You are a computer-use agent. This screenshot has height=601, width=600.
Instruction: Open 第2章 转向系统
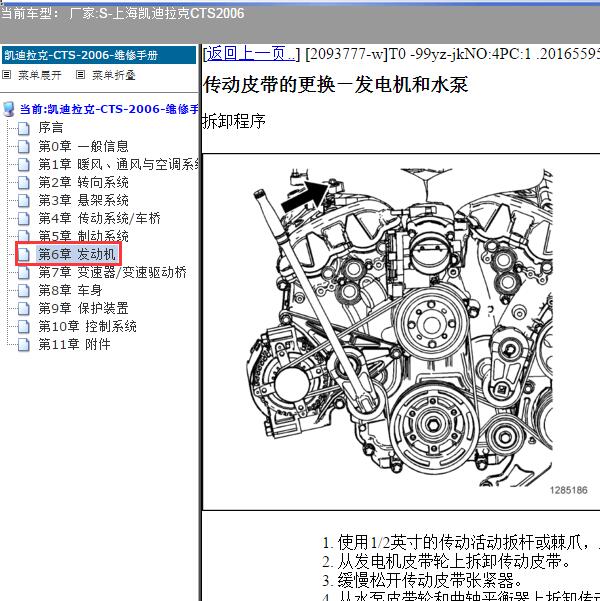[84, 182]
